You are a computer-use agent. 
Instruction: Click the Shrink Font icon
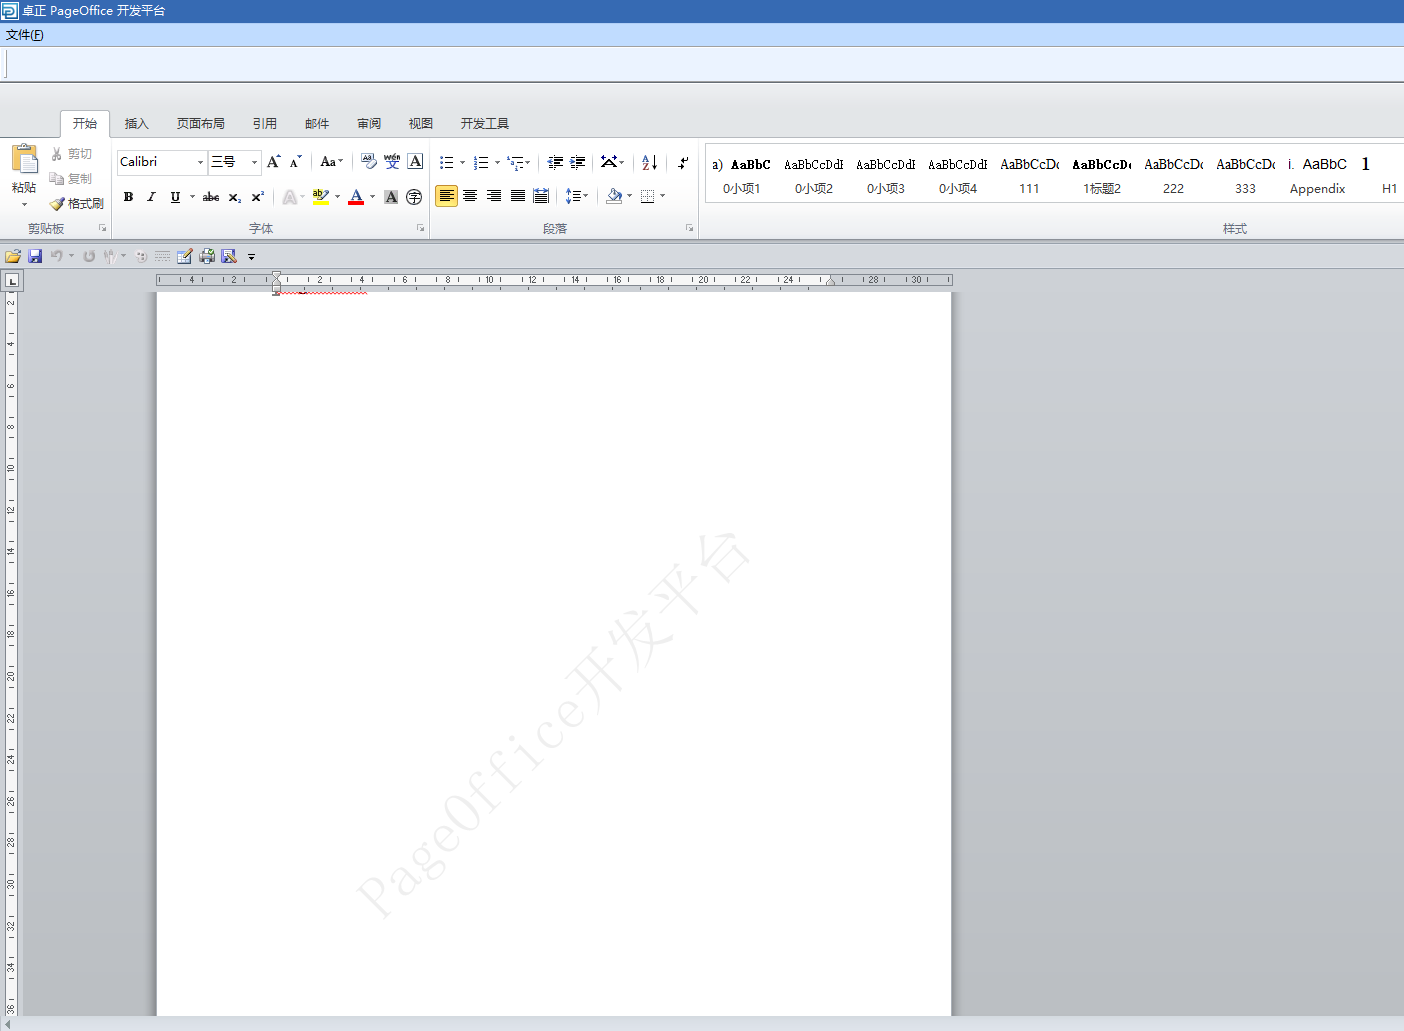296,162
